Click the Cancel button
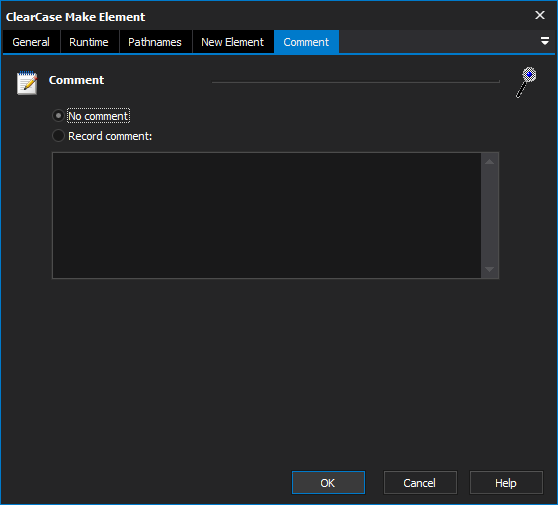The width and height of the screenshot is (558, 505). [x=420, y=483]
